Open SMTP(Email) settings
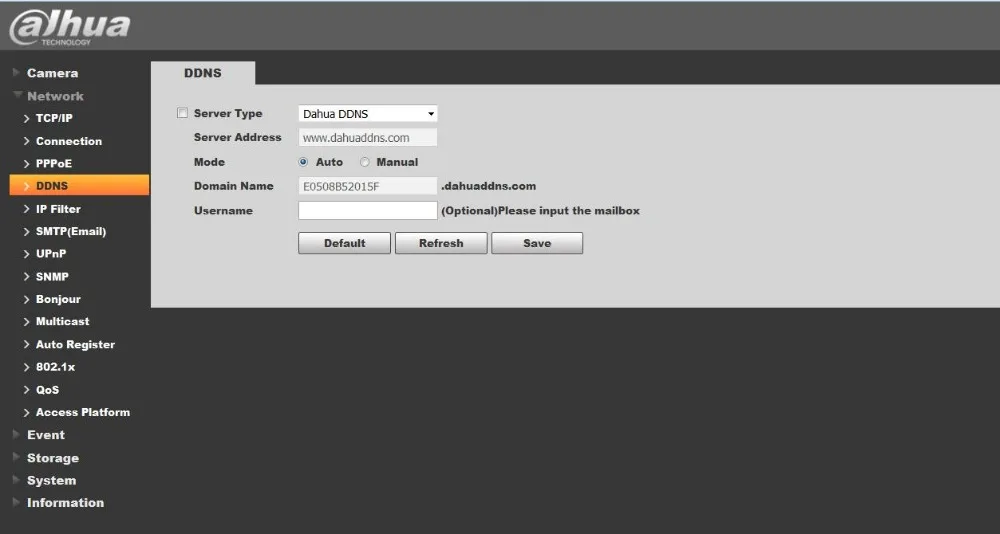 pyautogui.click(x=71, y=232)
